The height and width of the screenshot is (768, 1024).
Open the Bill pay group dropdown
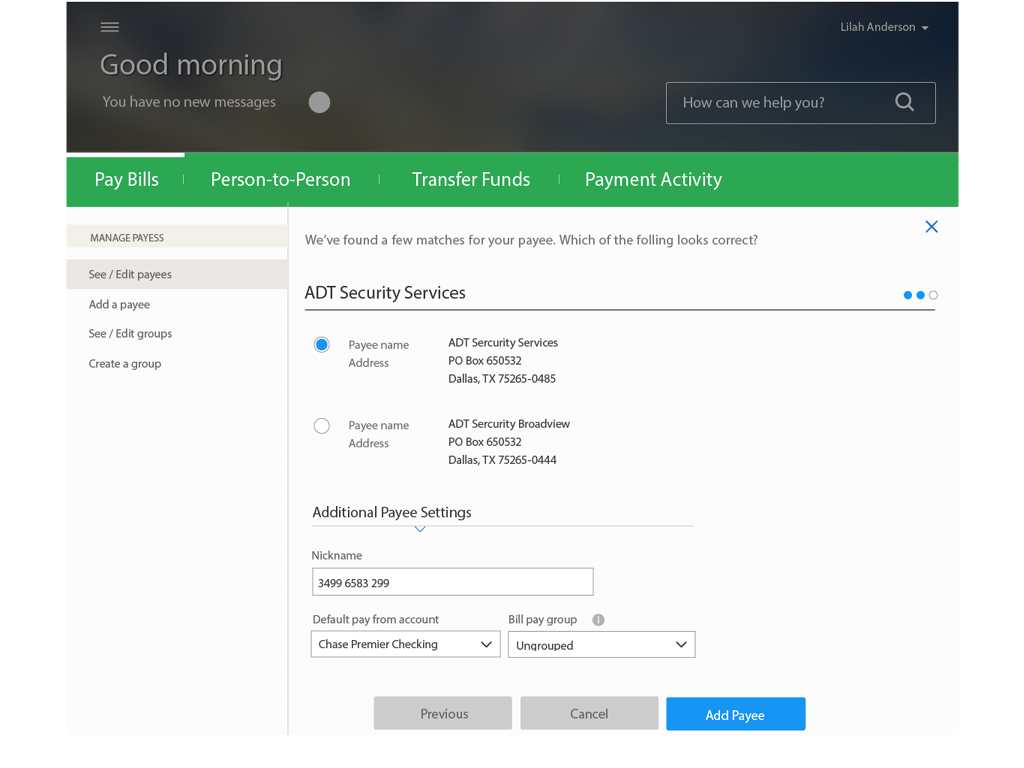click(x=601, y=645)
